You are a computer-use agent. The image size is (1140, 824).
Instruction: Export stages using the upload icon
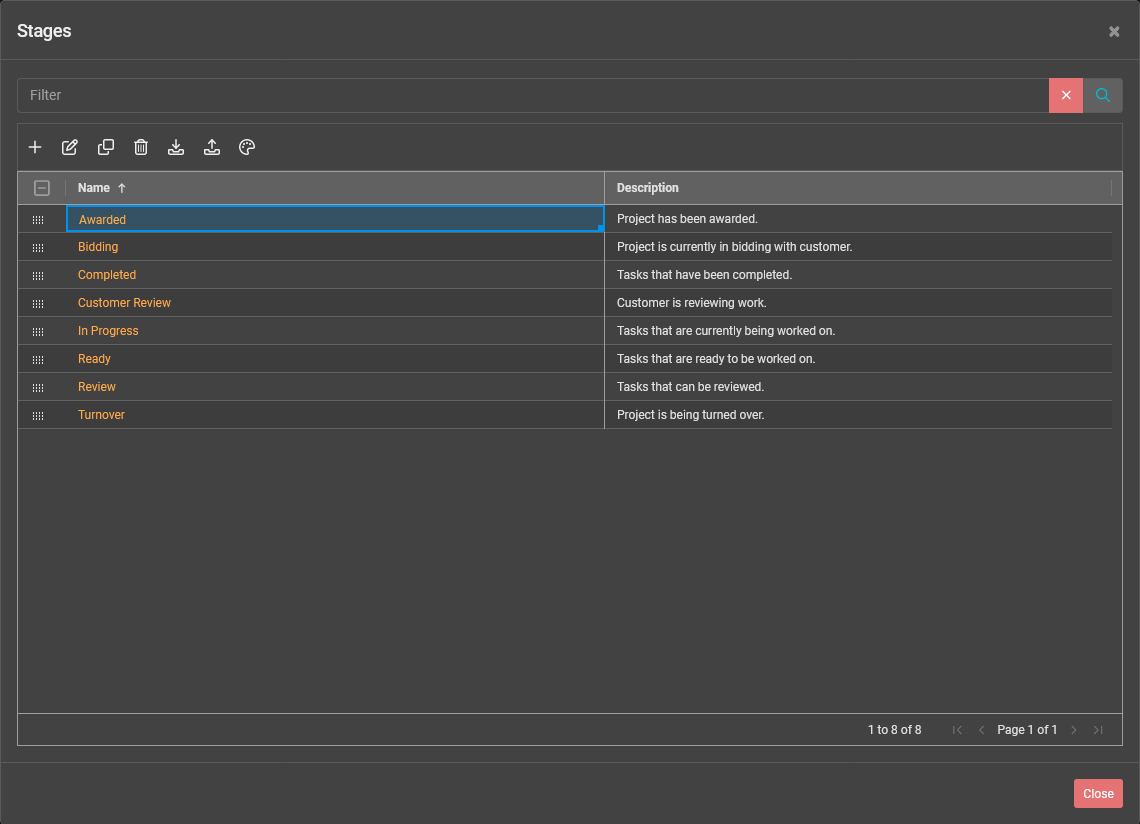pyautogui.click(x=212, y=147)
